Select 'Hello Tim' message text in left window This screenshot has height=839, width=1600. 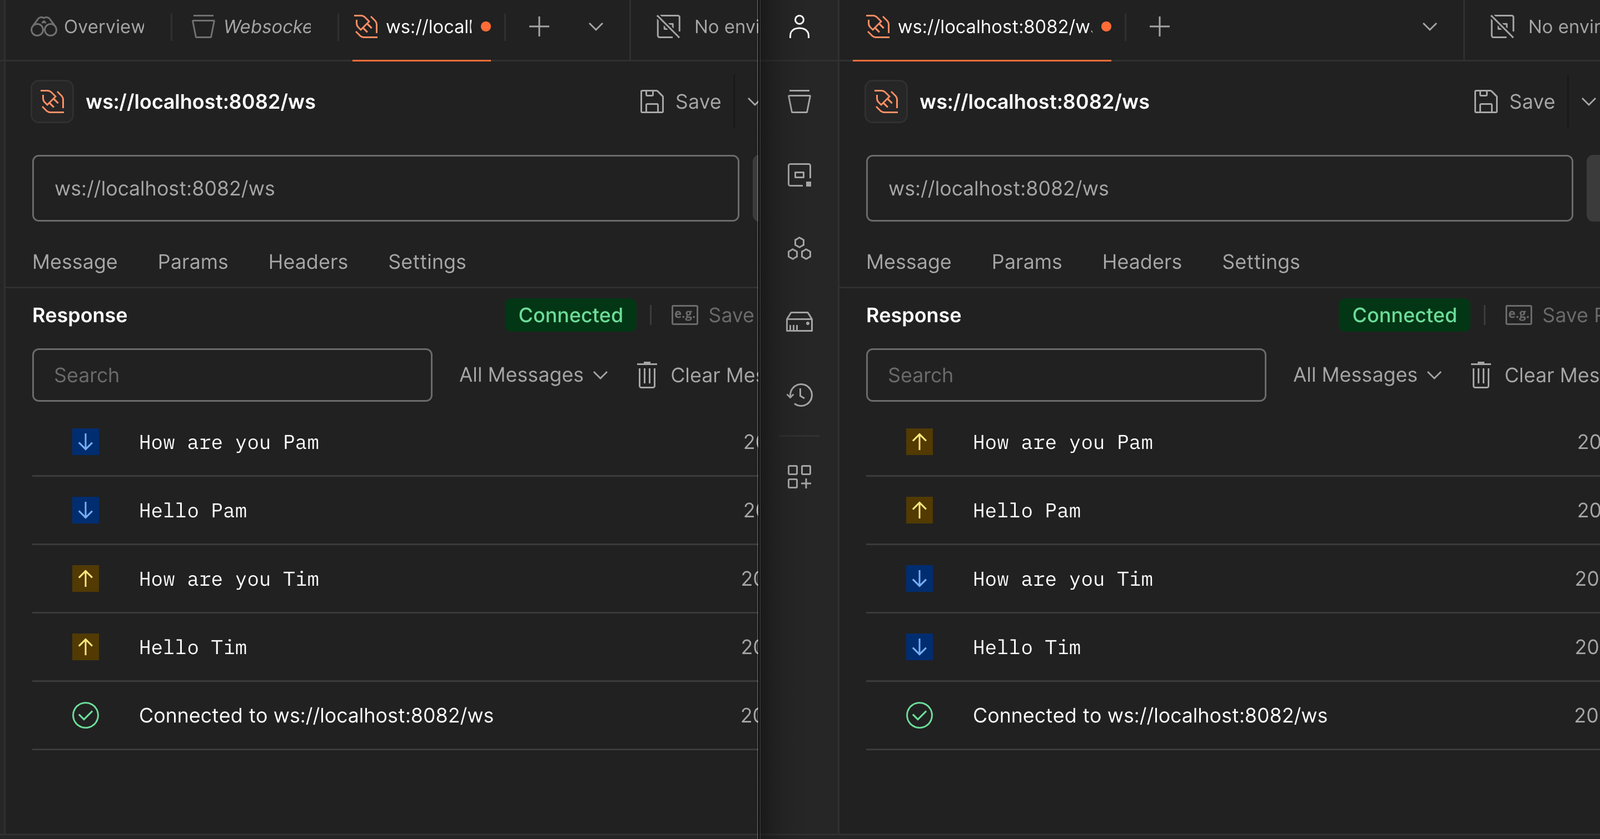click(x=193, y=647)
